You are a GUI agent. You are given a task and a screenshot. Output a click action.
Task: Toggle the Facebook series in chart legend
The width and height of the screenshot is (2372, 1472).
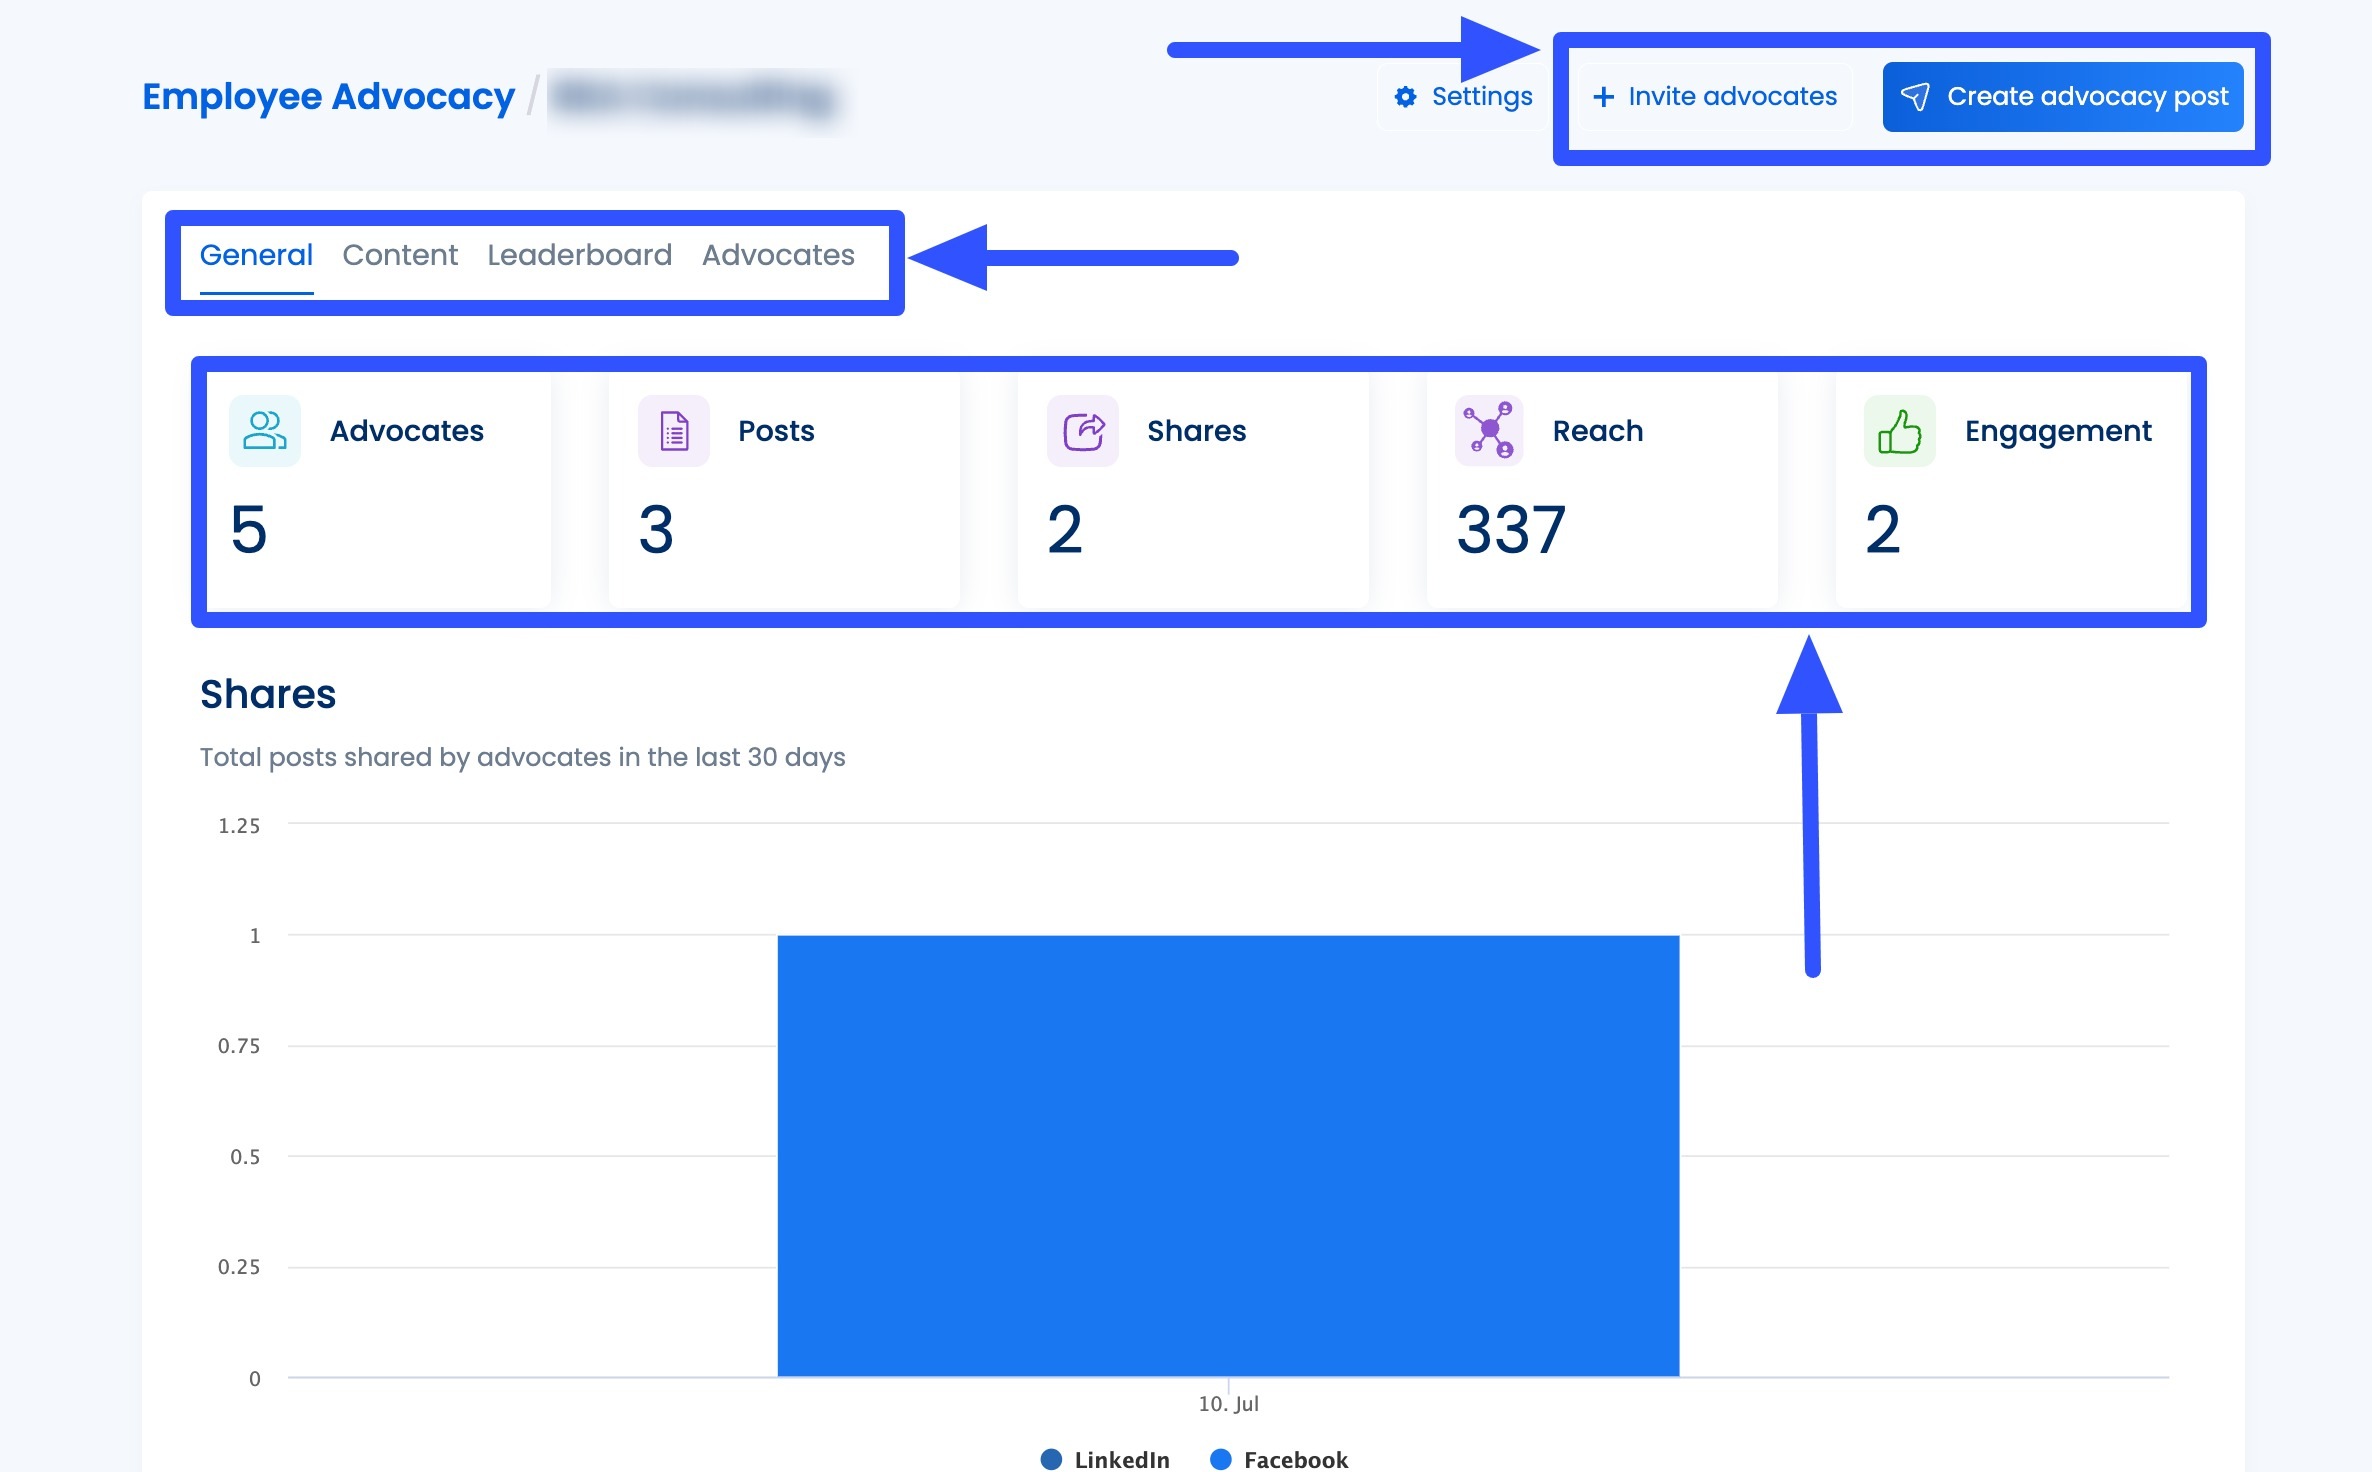pos(1280,1459)
